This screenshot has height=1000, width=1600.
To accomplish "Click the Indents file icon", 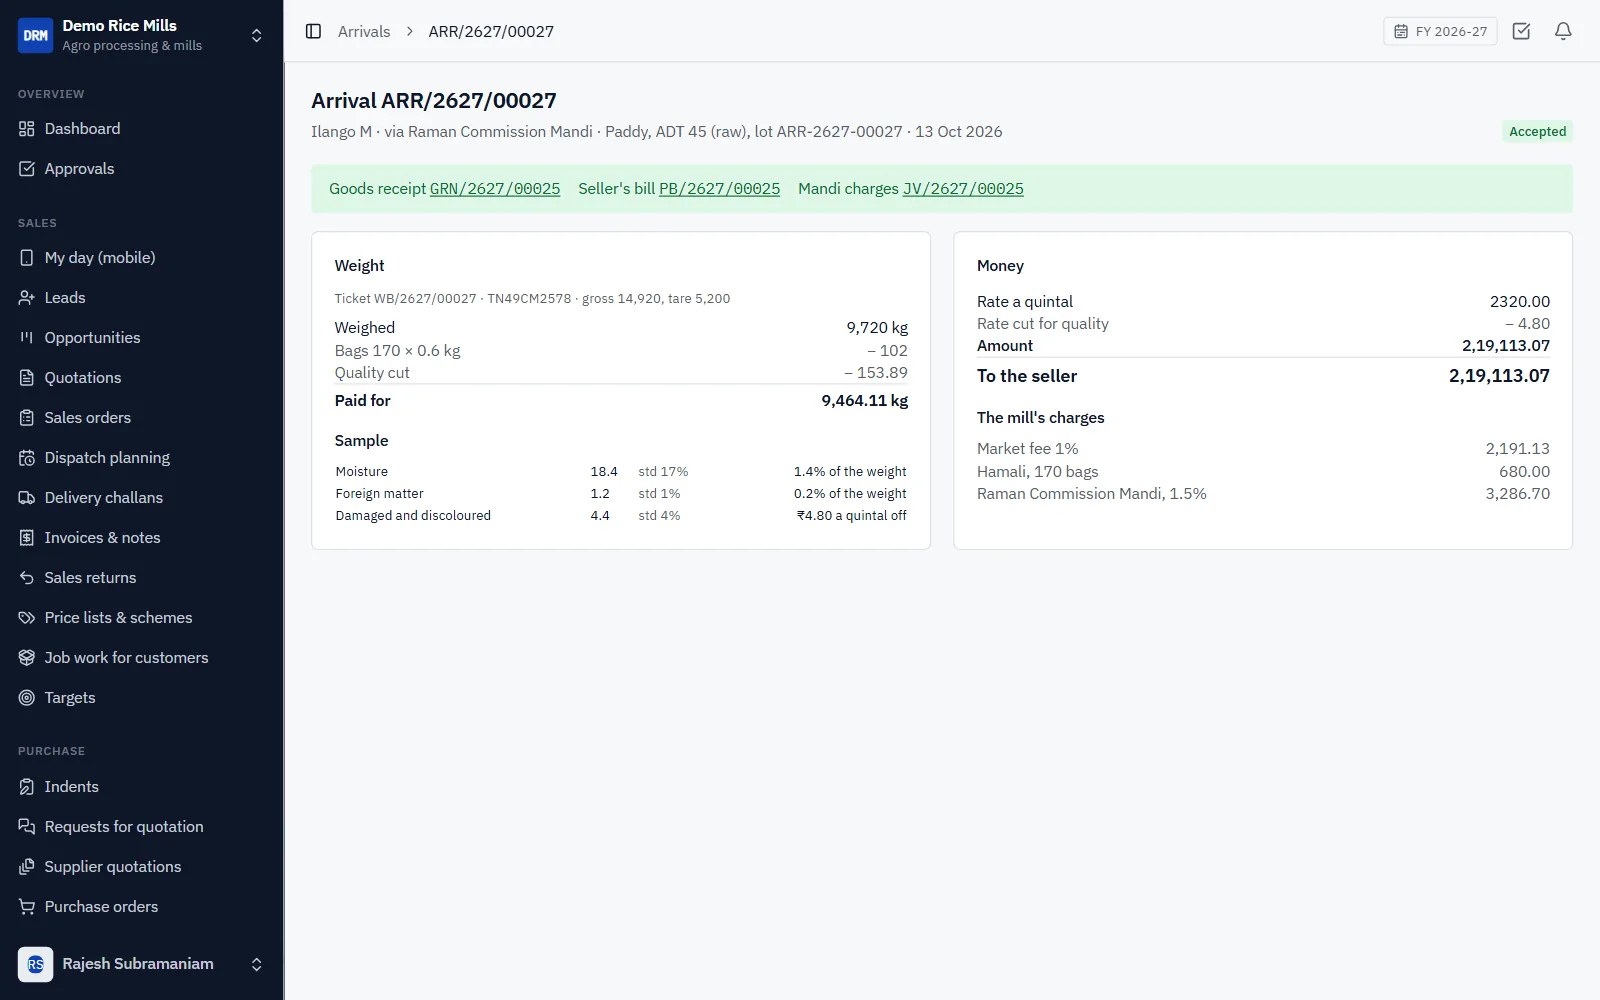I will [27, 787].
